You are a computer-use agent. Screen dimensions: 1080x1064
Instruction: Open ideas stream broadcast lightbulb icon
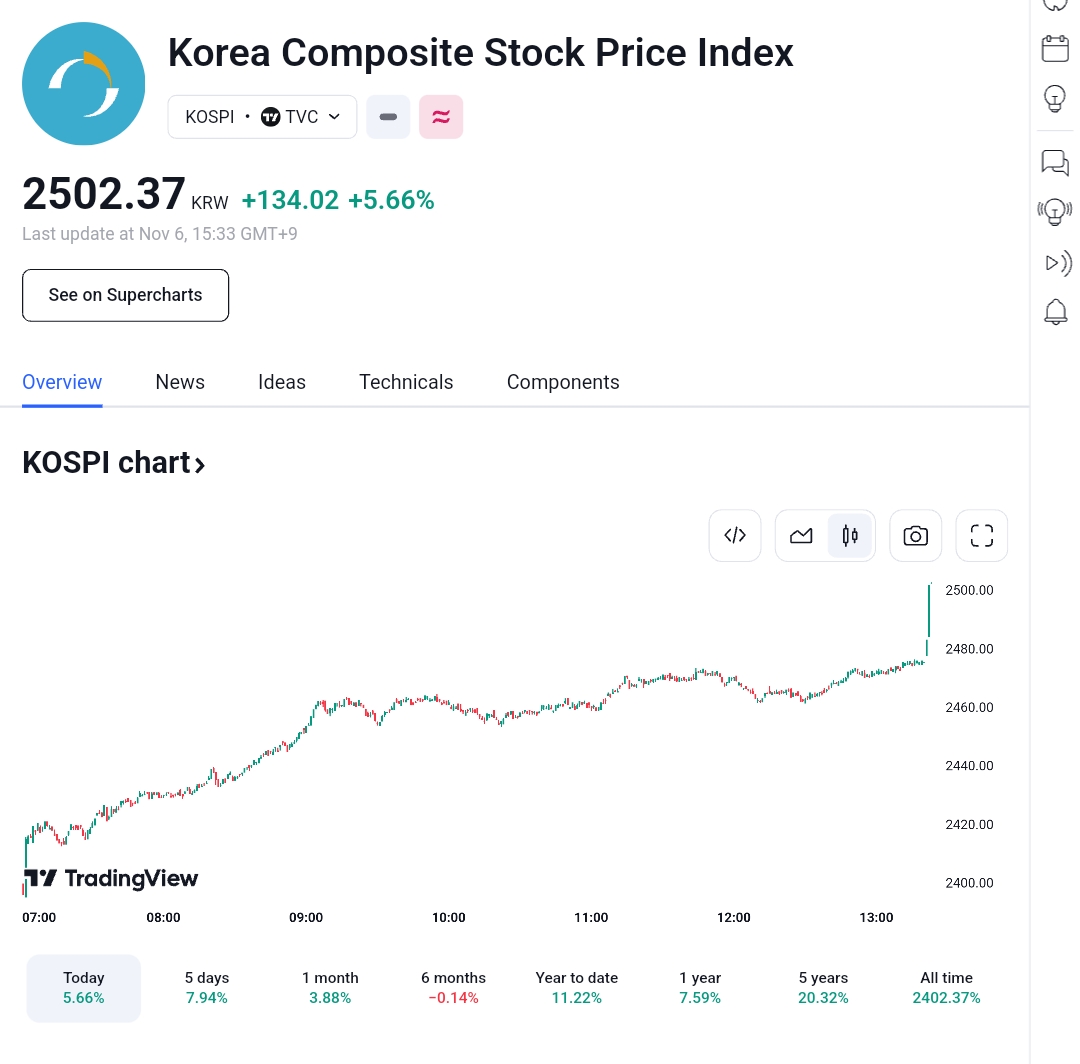[1055, 211]
